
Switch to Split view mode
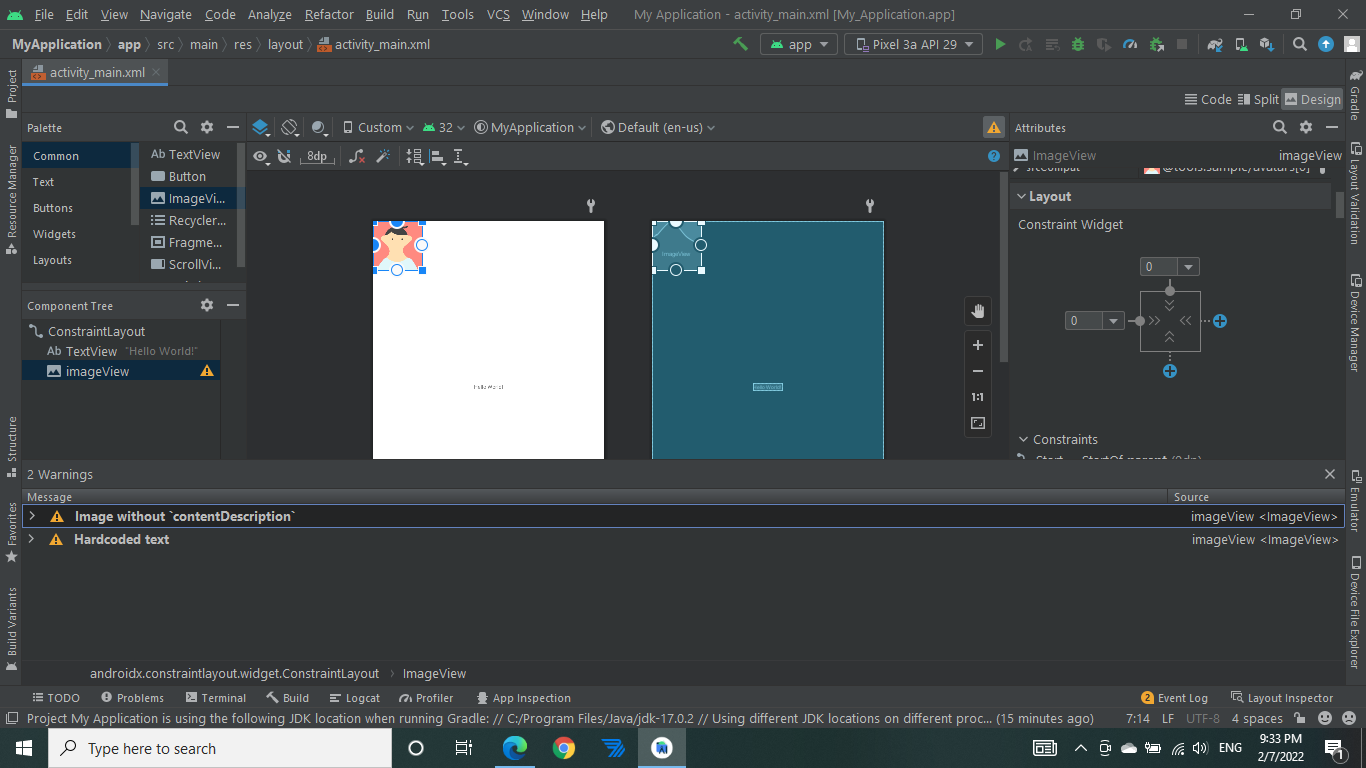pos(1258,99)
